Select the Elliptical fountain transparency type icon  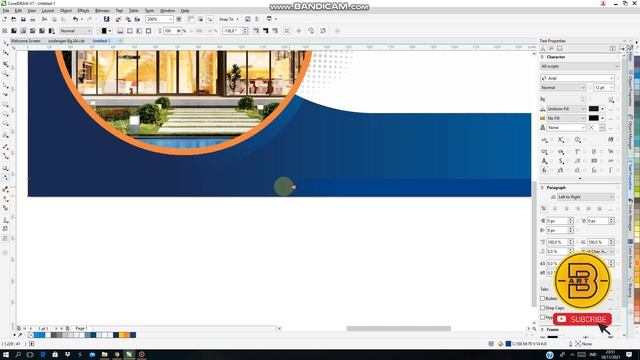pos(130,31)
